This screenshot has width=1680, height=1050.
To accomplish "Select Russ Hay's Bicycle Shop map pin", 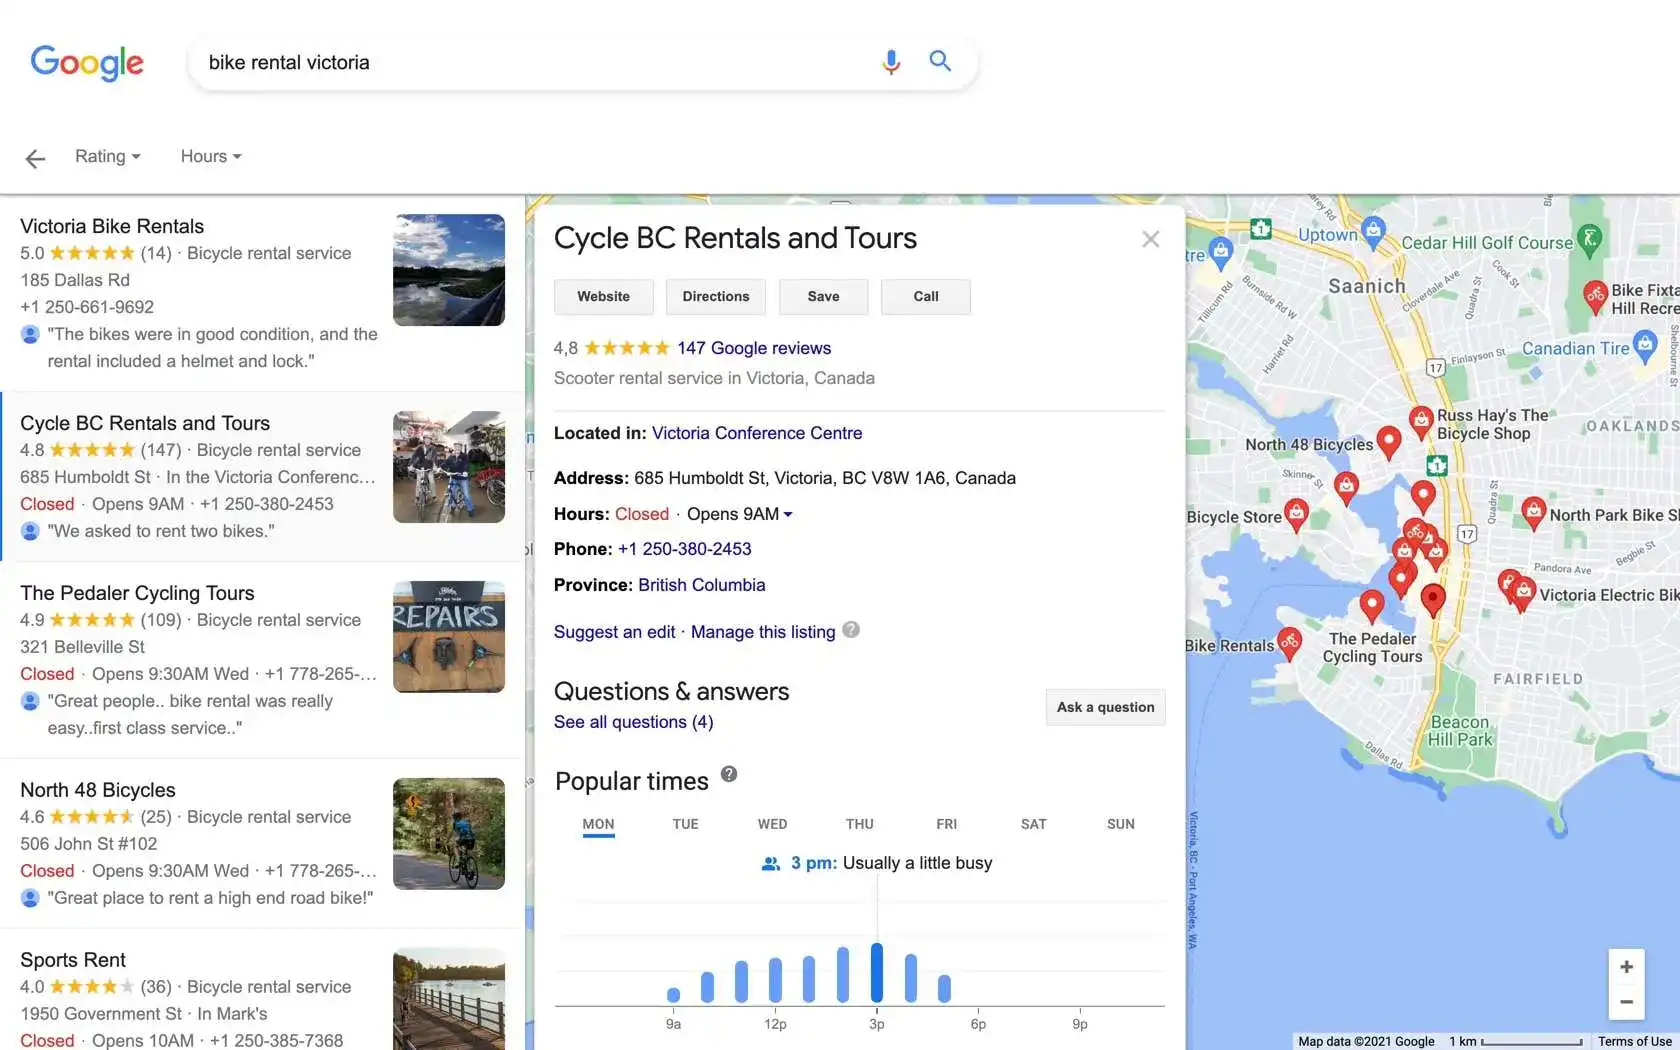I will pyautogui.click(x=1421, y=421).
